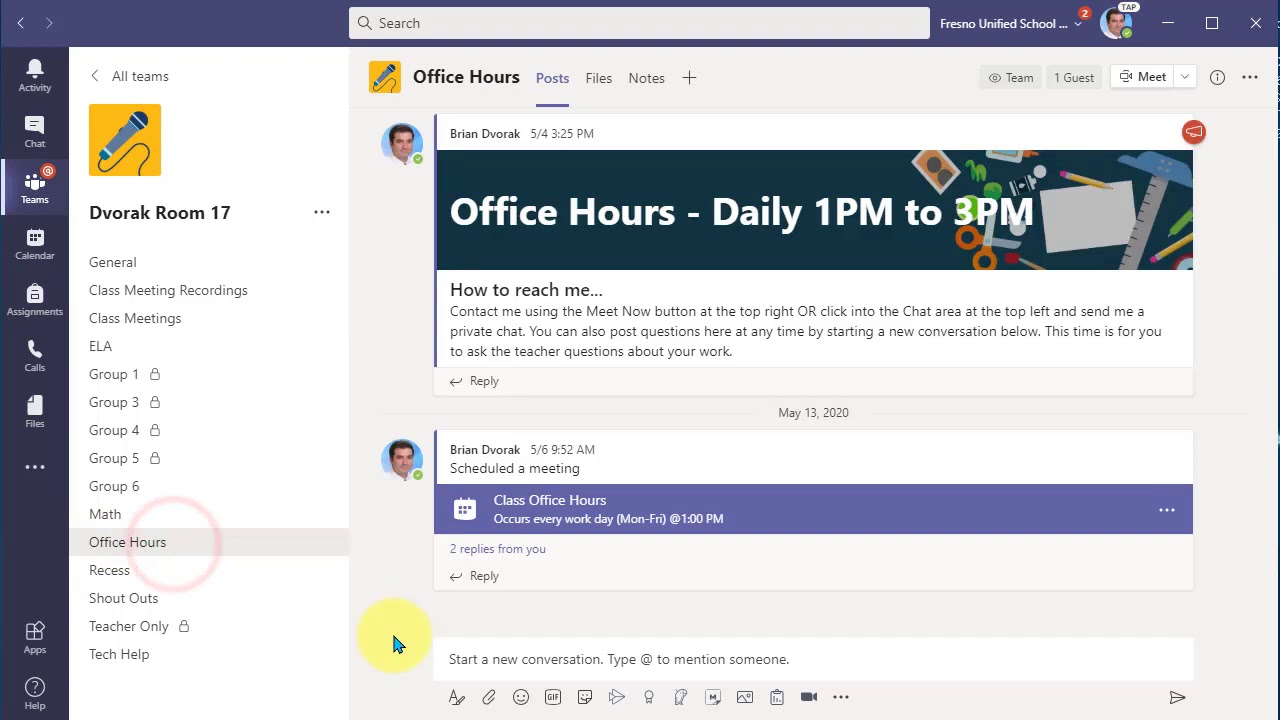Switch to the Files tab
This screenshot has width=1280, height=720.
599,78
